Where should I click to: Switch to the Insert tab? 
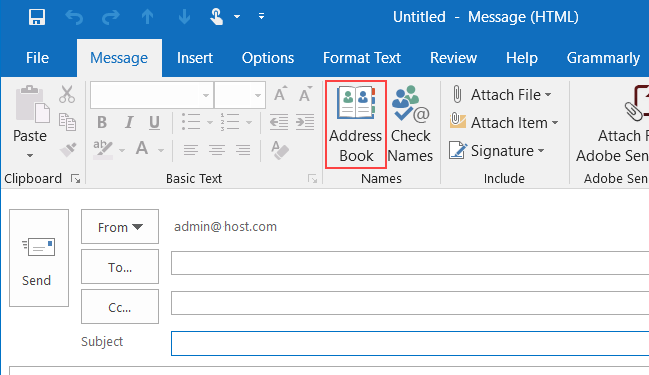click(x=195, y=58)
